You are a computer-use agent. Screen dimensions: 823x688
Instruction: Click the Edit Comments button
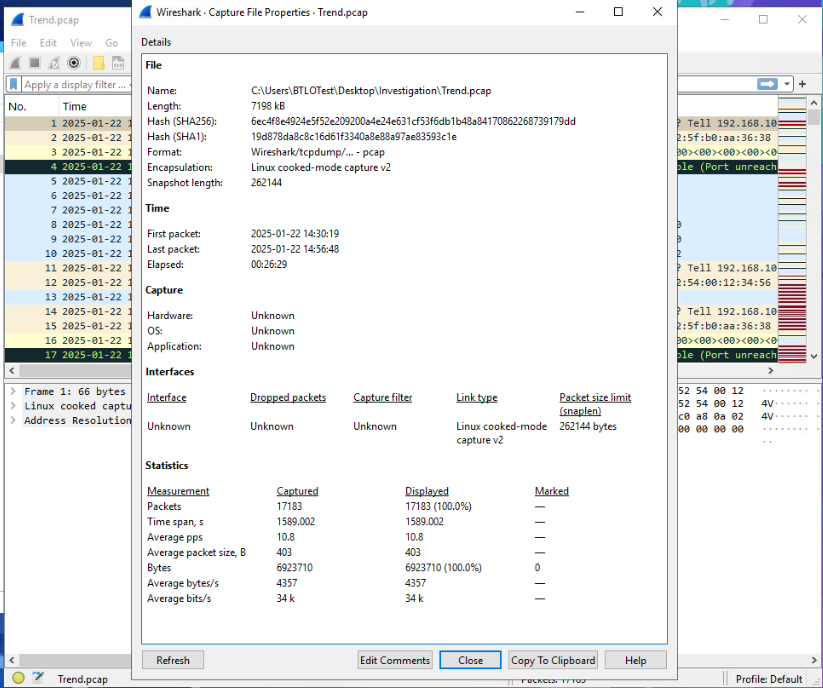[395, 660]
